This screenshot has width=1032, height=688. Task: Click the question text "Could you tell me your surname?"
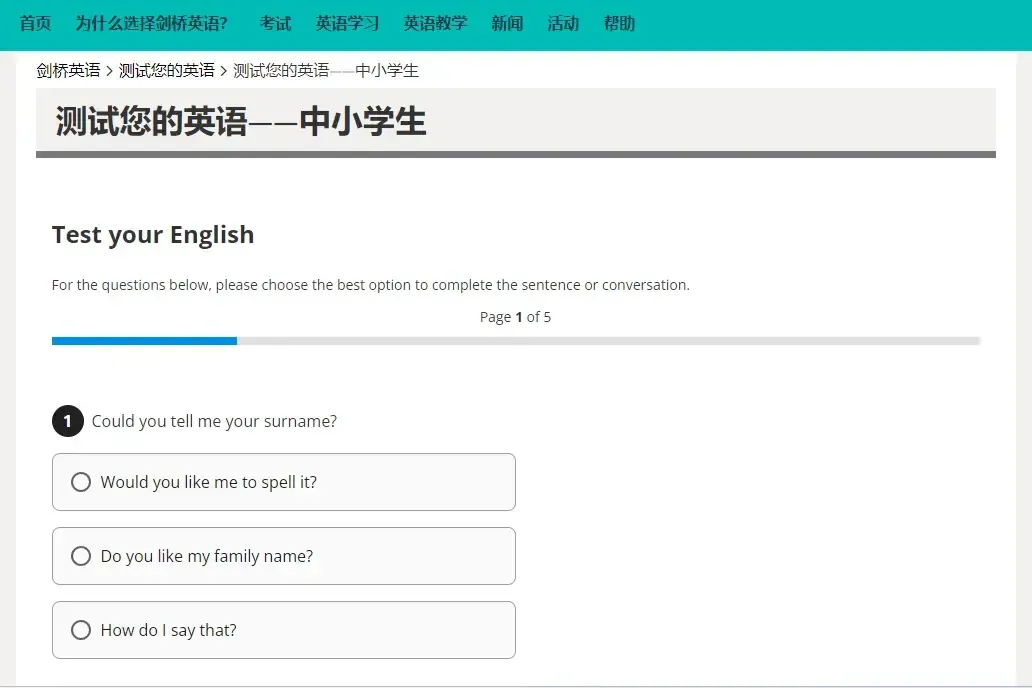214,421
